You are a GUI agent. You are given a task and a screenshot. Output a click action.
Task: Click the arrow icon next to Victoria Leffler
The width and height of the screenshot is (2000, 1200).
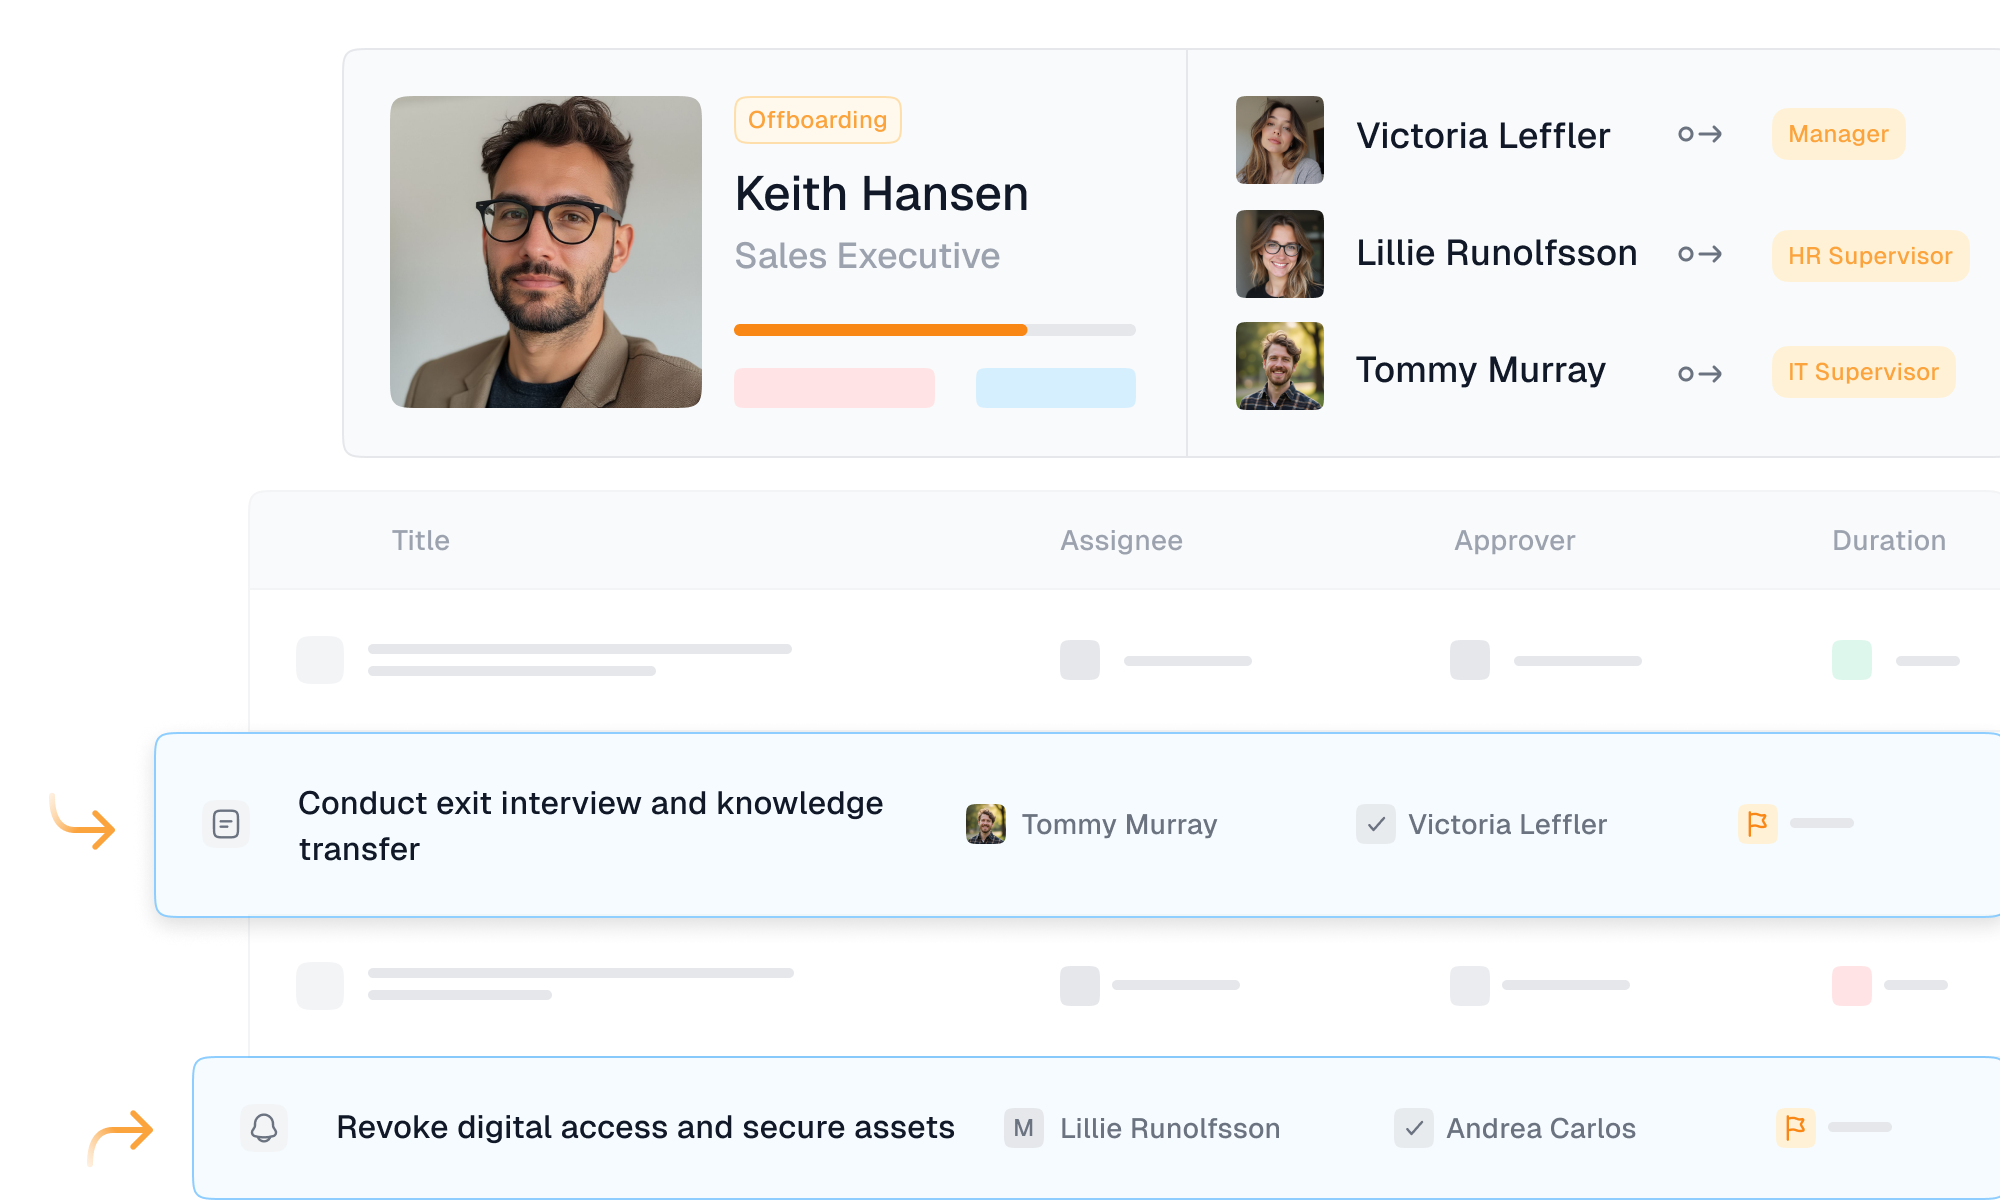pyautogui.click(x=1700, y=134)
